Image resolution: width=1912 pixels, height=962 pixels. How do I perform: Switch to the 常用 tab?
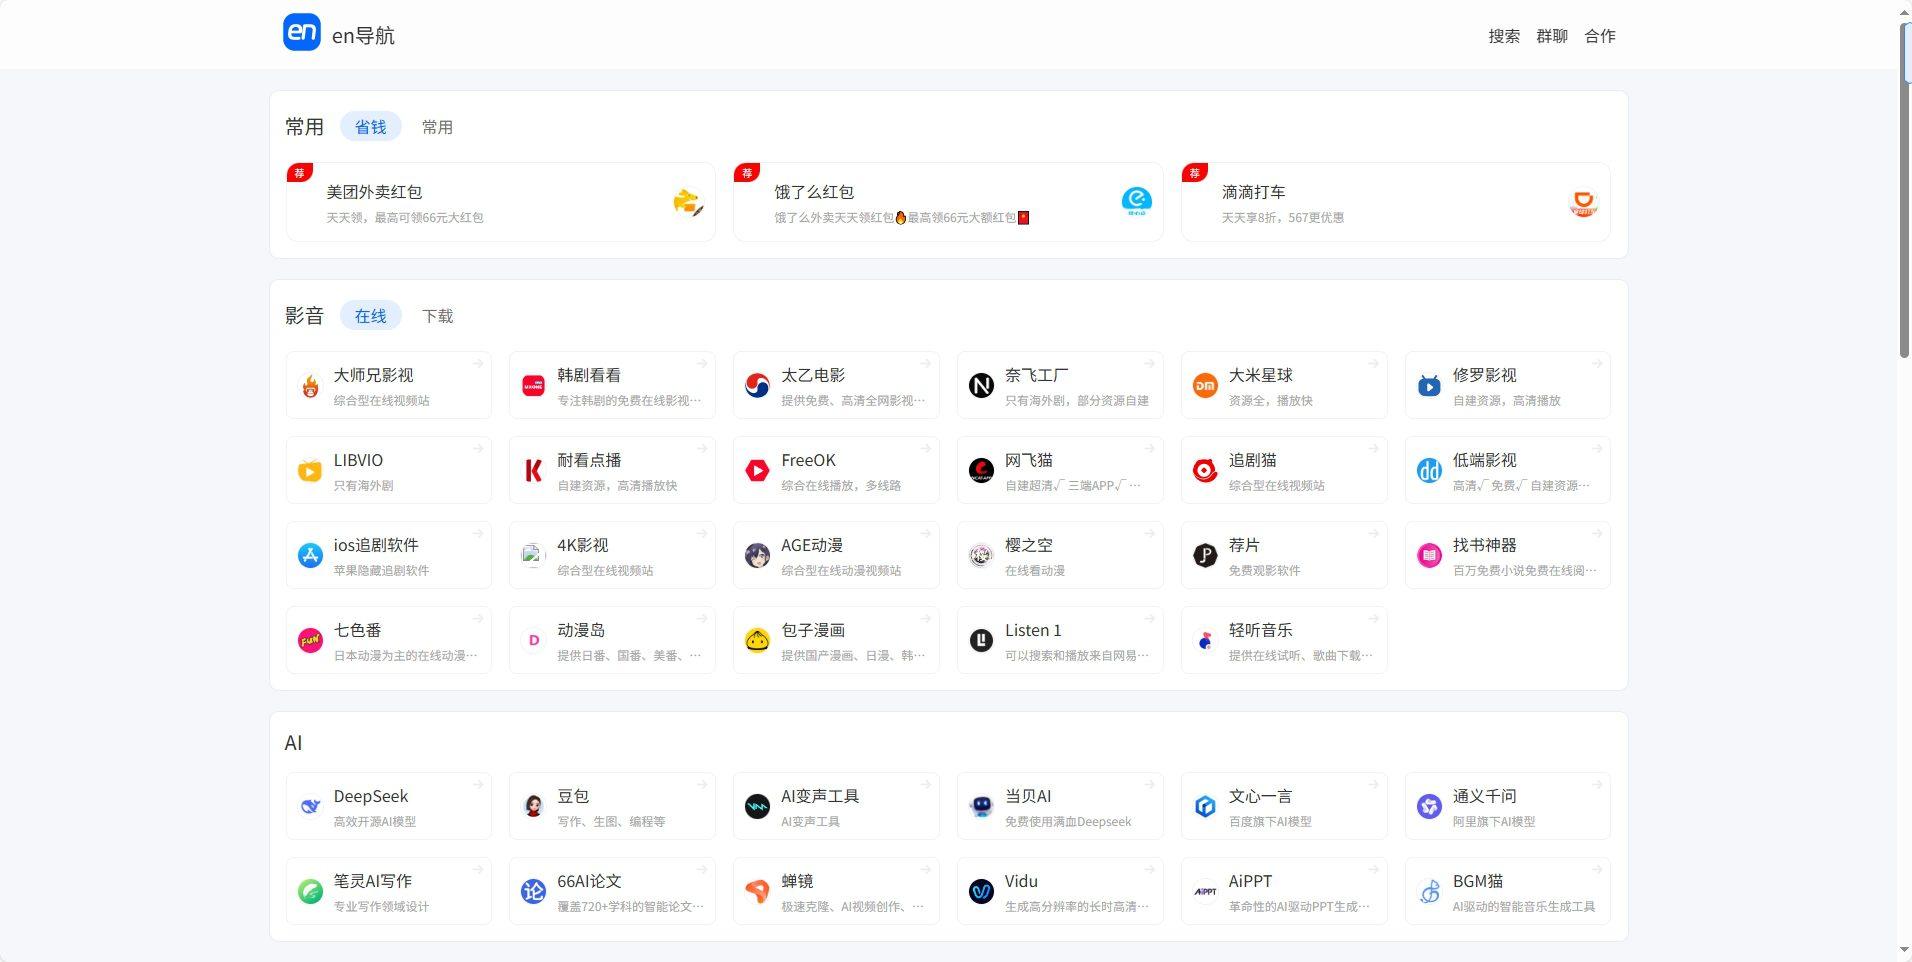point(437,127)
